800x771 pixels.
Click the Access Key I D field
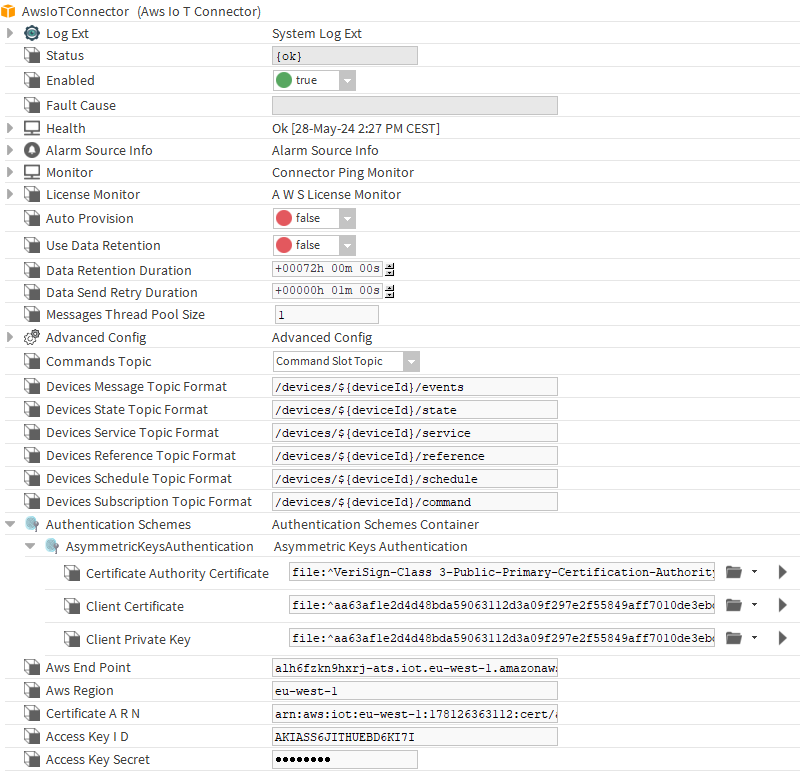pos(415,736)
